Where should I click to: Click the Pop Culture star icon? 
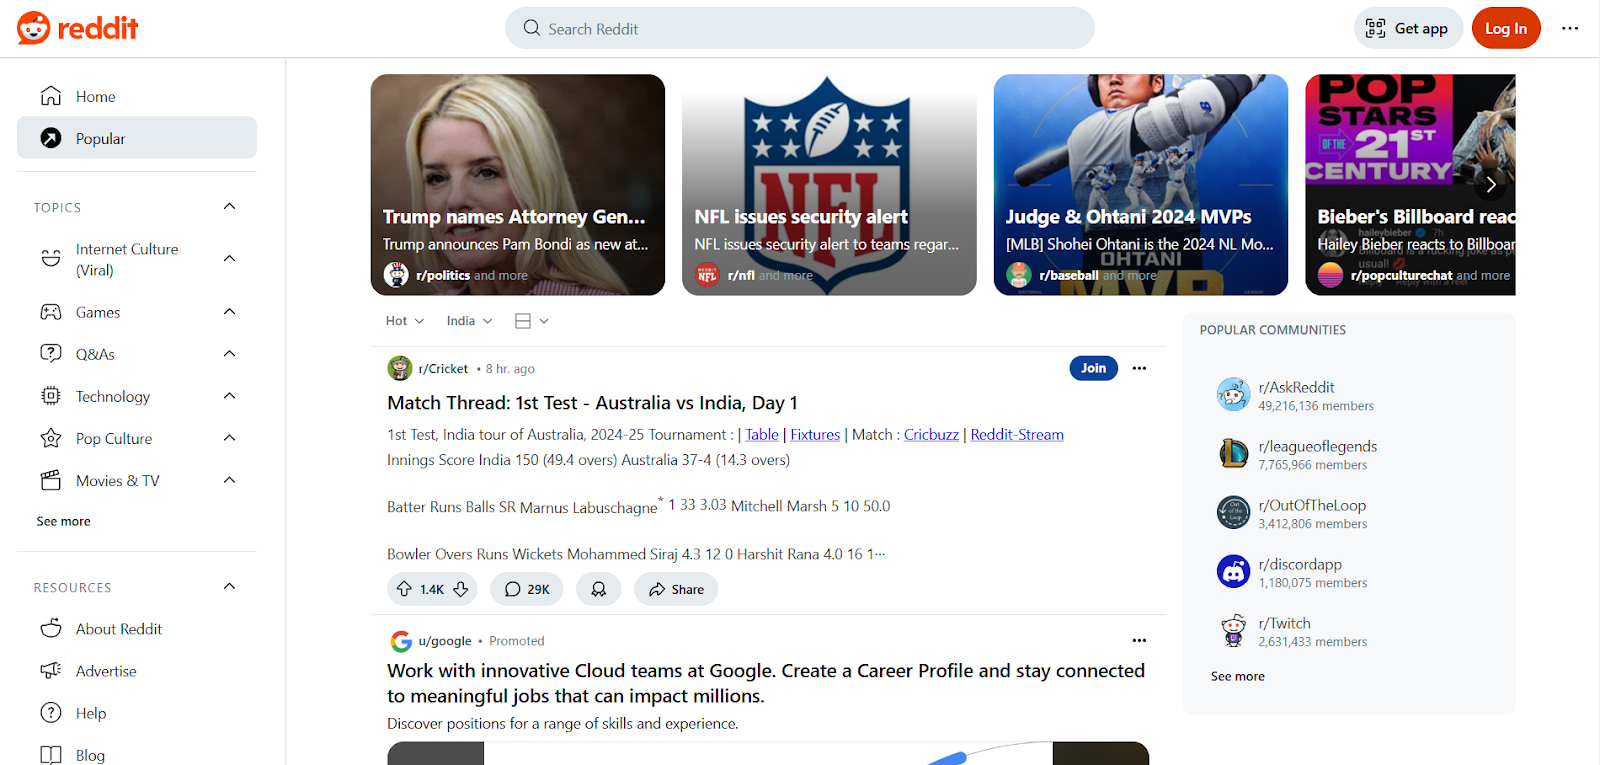(51, 438)
